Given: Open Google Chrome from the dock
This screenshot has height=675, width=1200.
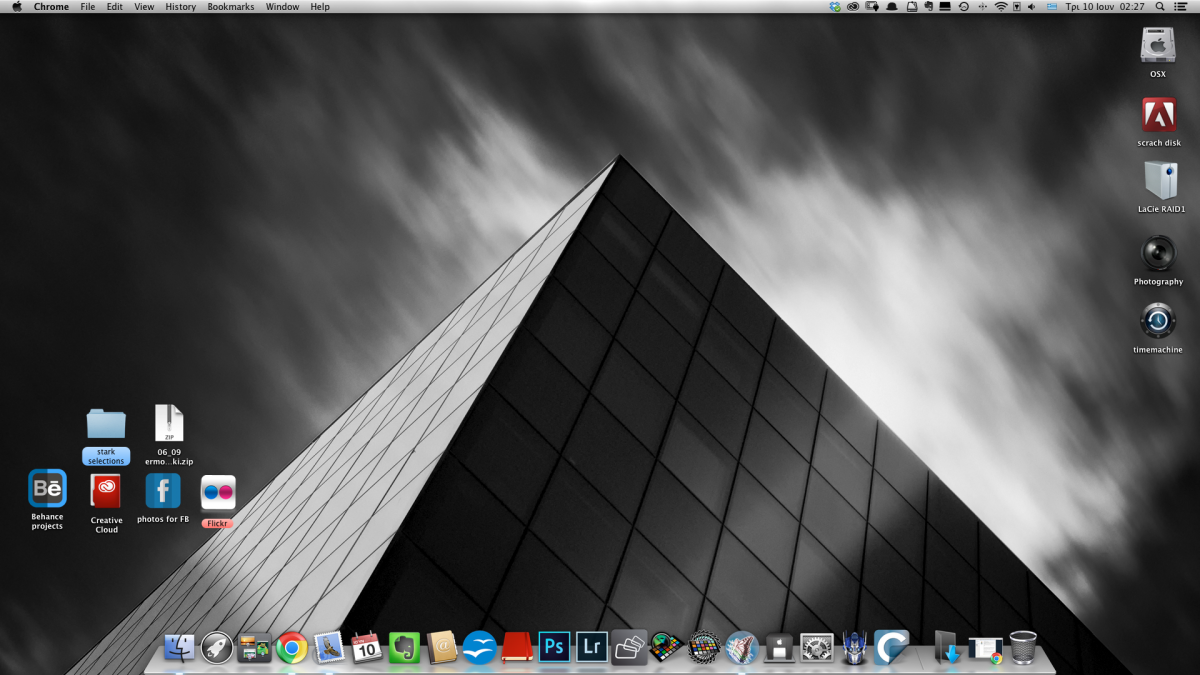Looking at the screenshot, I should coord(292,648).
